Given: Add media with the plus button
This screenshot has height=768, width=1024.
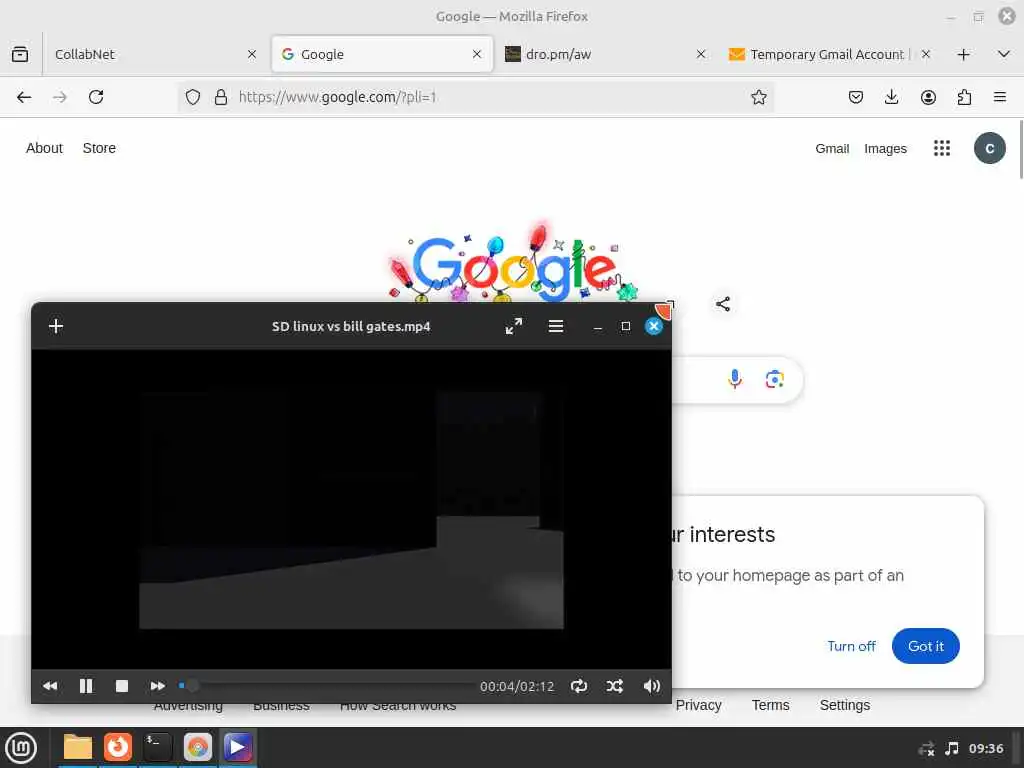Looking at the screenshot, I should point(56,326).
